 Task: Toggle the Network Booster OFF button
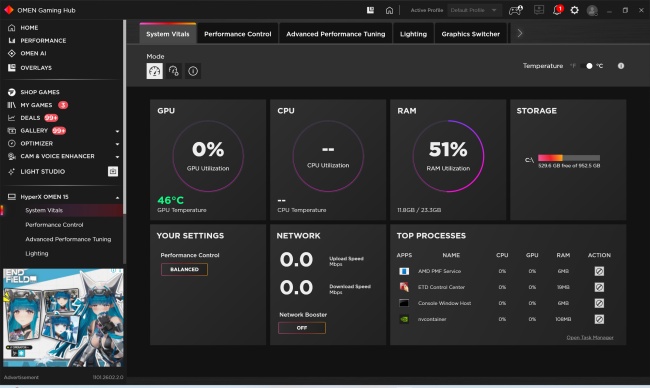coord(302,328)
